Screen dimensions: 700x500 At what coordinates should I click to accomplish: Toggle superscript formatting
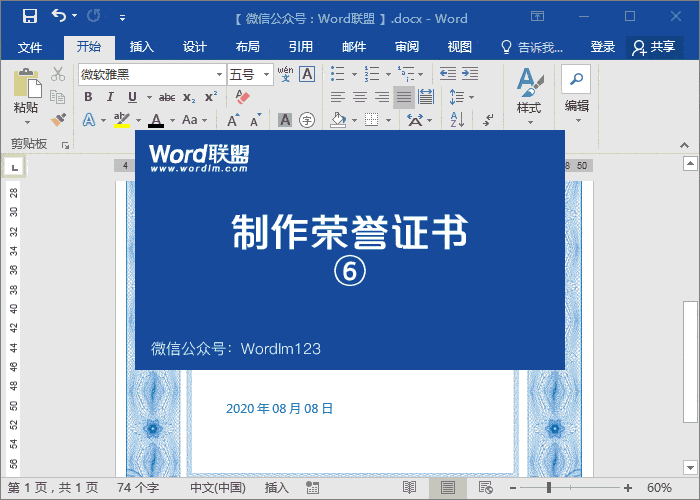211,96
